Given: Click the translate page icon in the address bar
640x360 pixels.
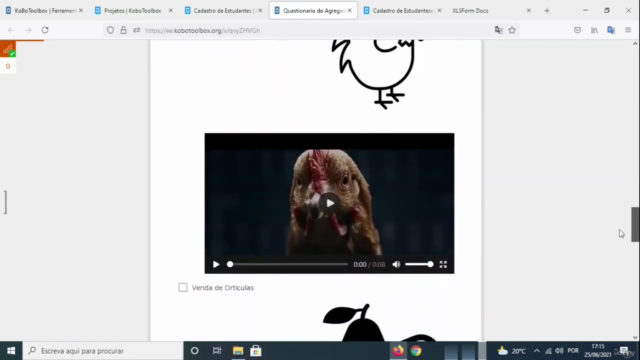Looking at the screenshot, I should (x=498, y=30).
